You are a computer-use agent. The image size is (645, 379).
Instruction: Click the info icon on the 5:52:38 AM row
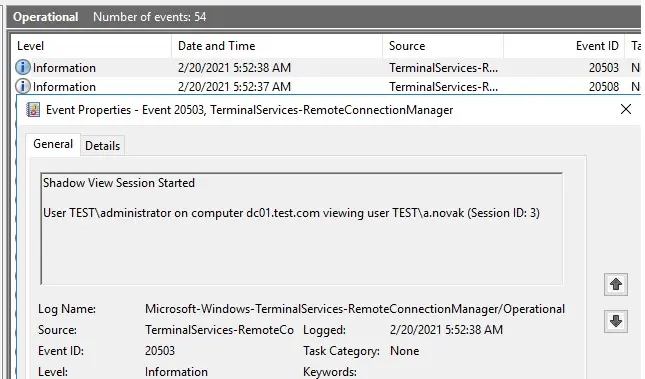point(23,67)
